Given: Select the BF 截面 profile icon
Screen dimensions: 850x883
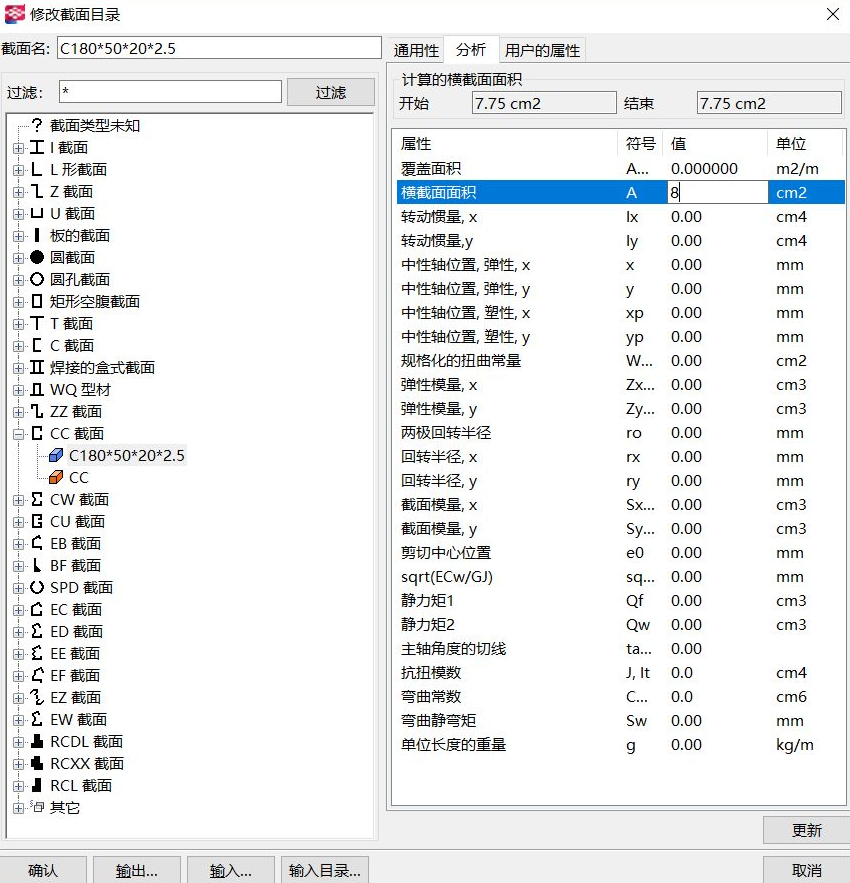Looking at the screenshot, I should 37,565.
